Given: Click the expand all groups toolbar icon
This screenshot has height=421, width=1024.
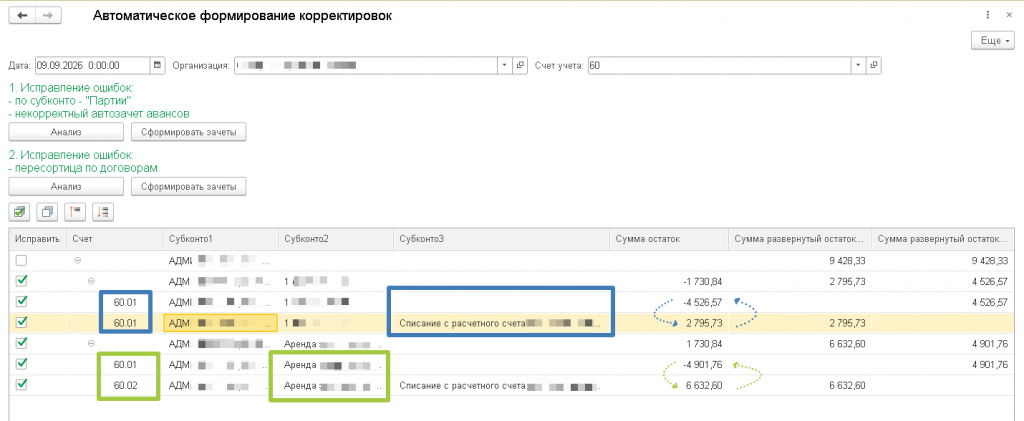Looking at the screenshot, I should coord(103,211).
